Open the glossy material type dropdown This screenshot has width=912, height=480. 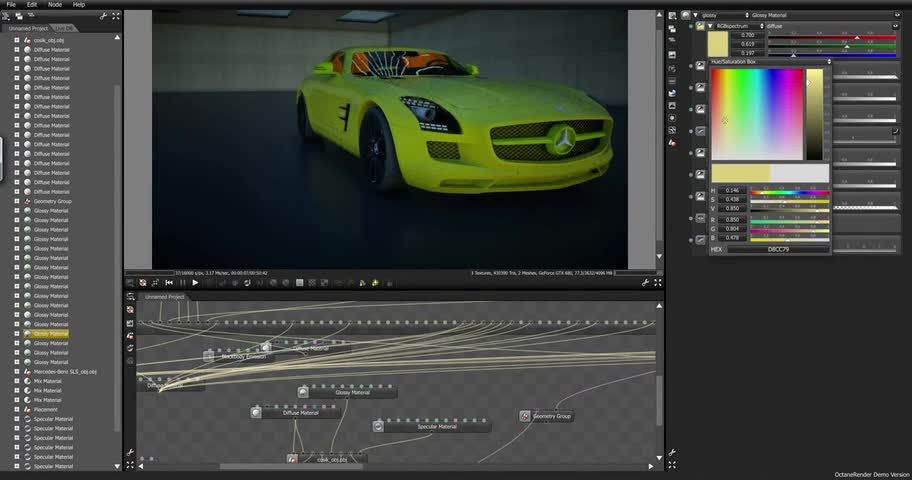pyautogui.click(x=721, y=15)
